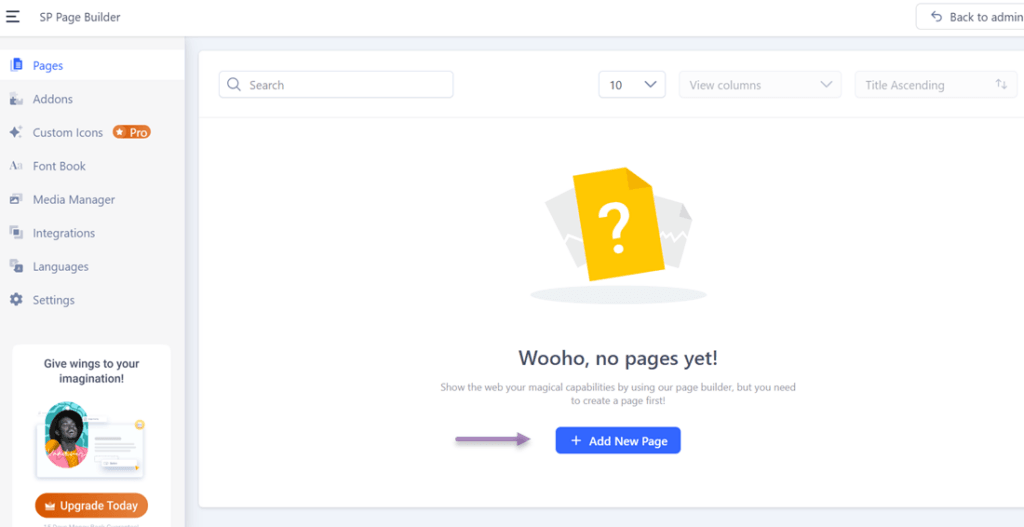Click the Custom Icons sparkle icon

(16, 132)
